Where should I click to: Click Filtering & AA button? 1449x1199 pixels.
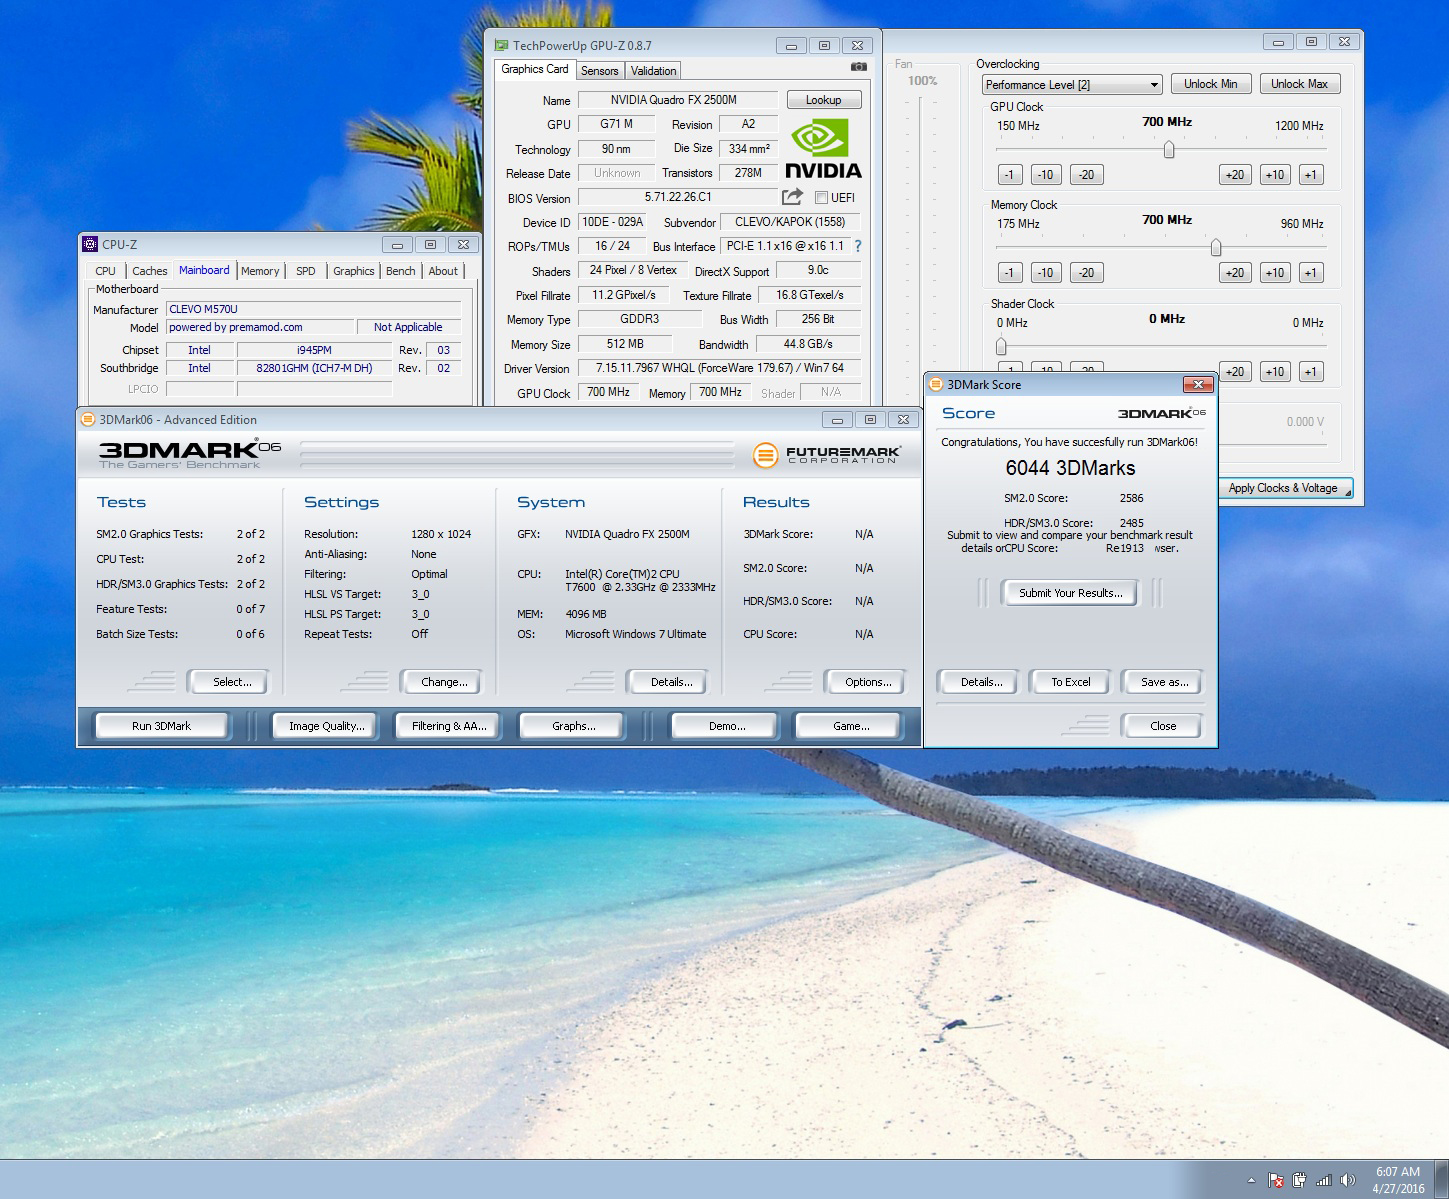449,726
